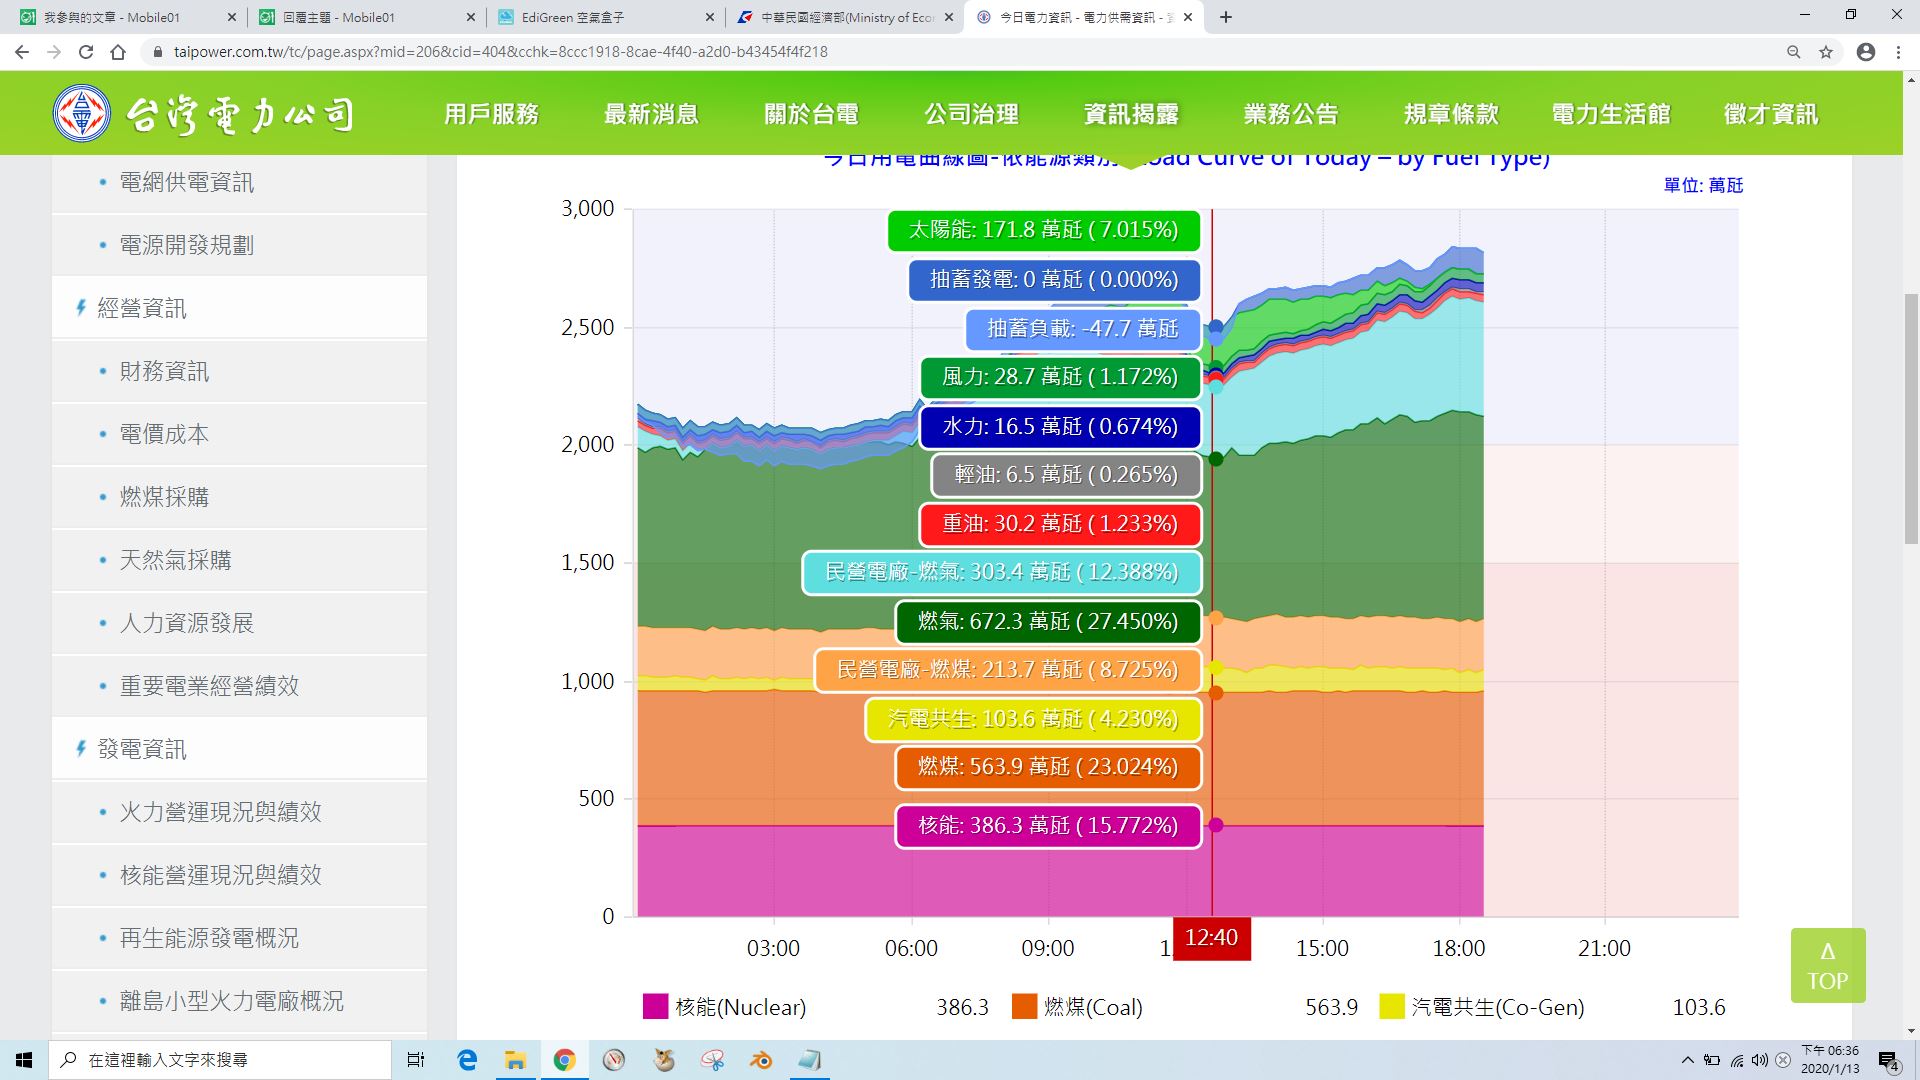Open 業務公告 navigation menu
The height and width of the screenshot is (1080, 1920).
coord(1291,114)
